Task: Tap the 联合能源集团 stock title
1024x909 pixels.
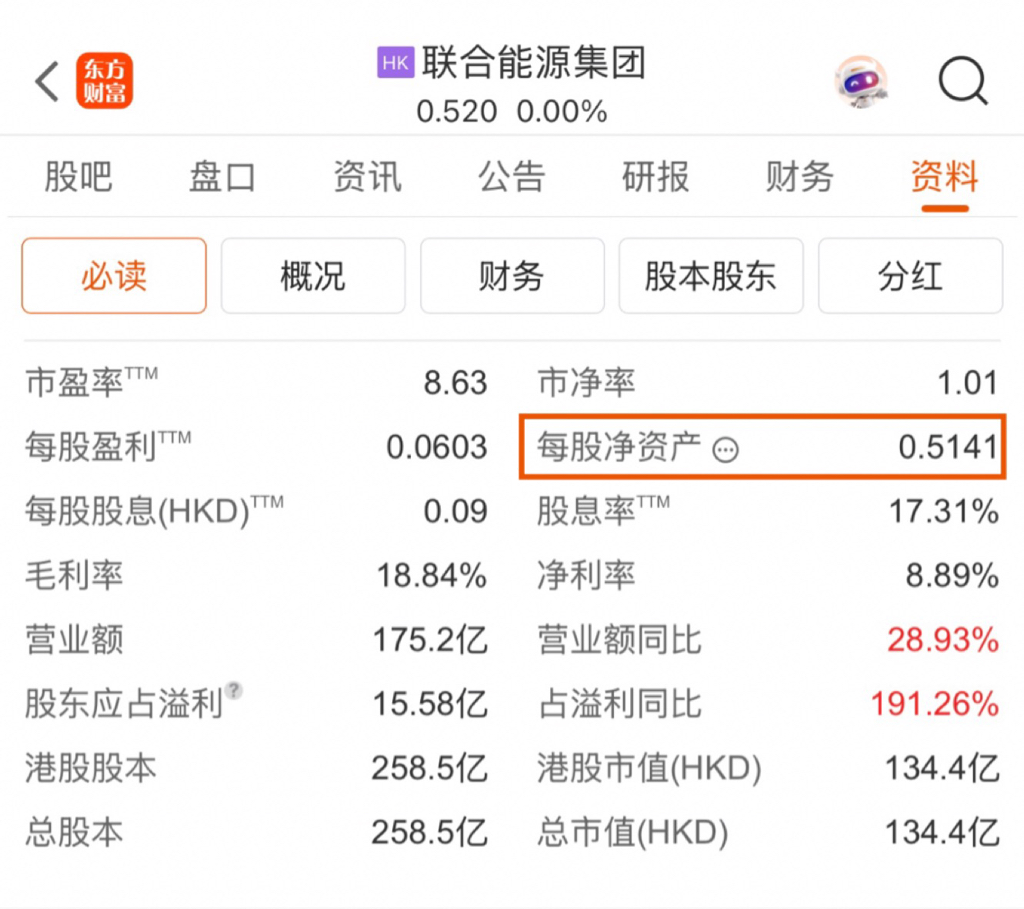Action: click(x=534, y=63)
